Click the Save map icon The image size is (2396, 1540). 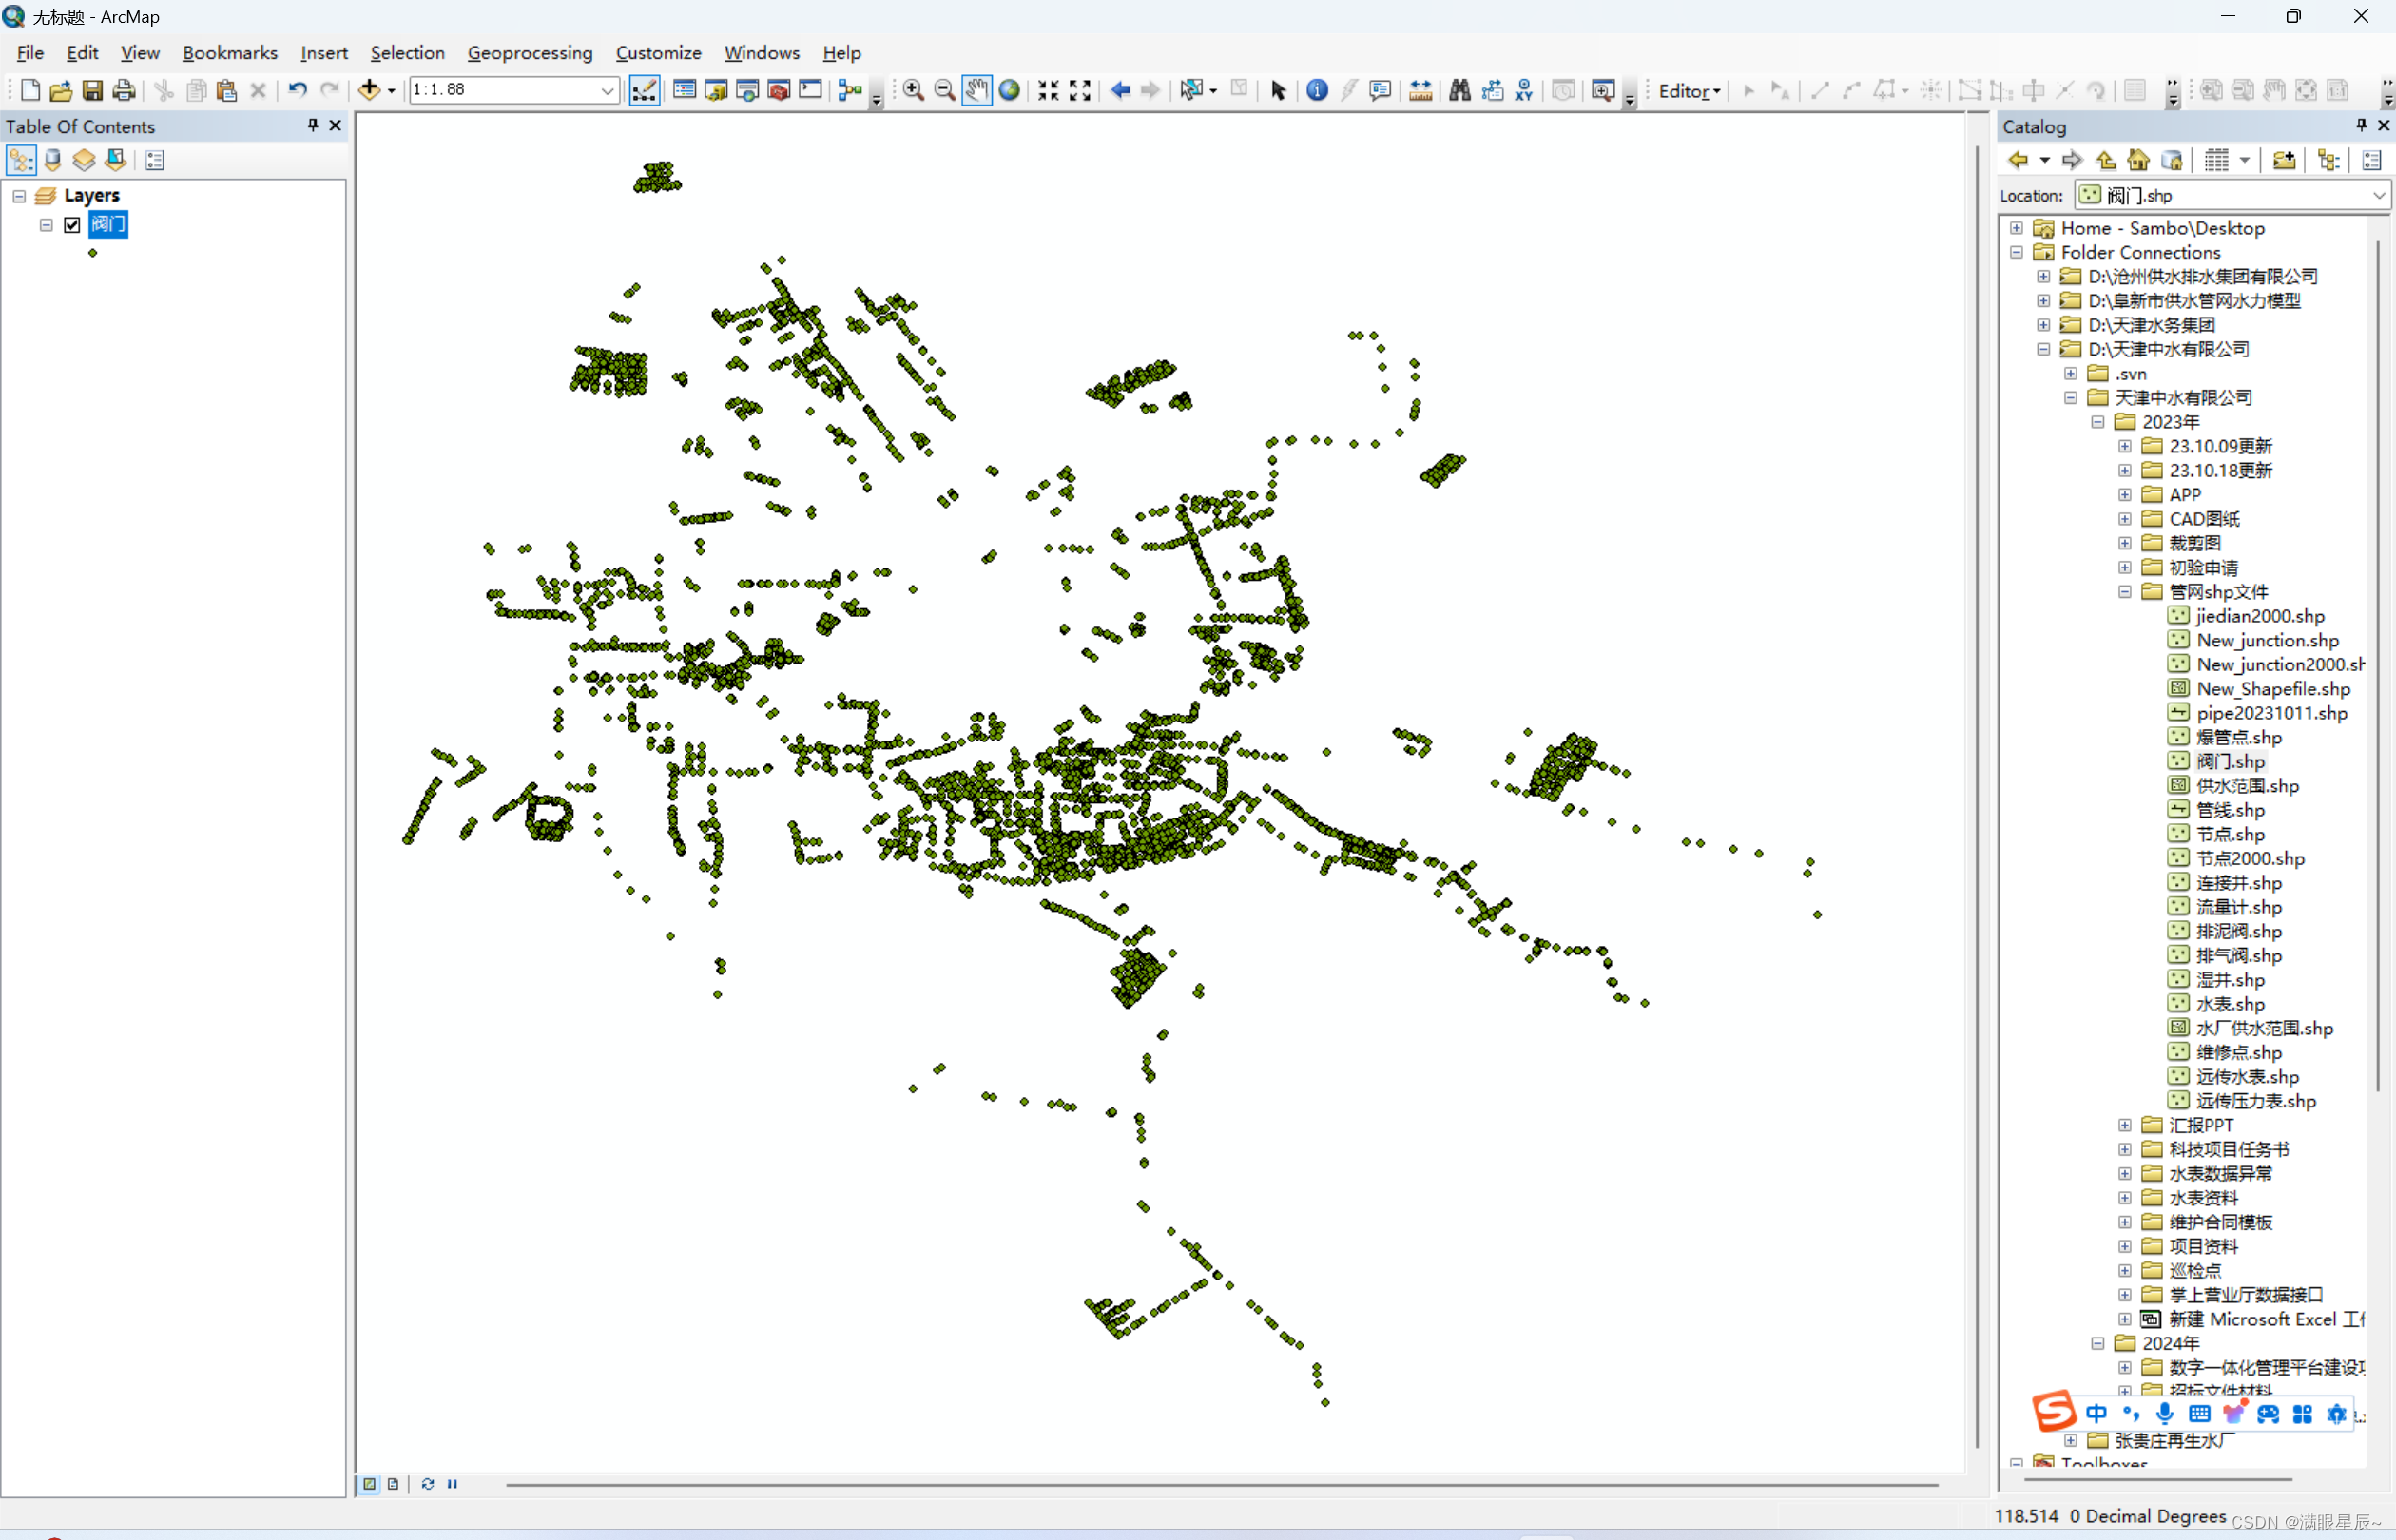[x=92, y=90]
